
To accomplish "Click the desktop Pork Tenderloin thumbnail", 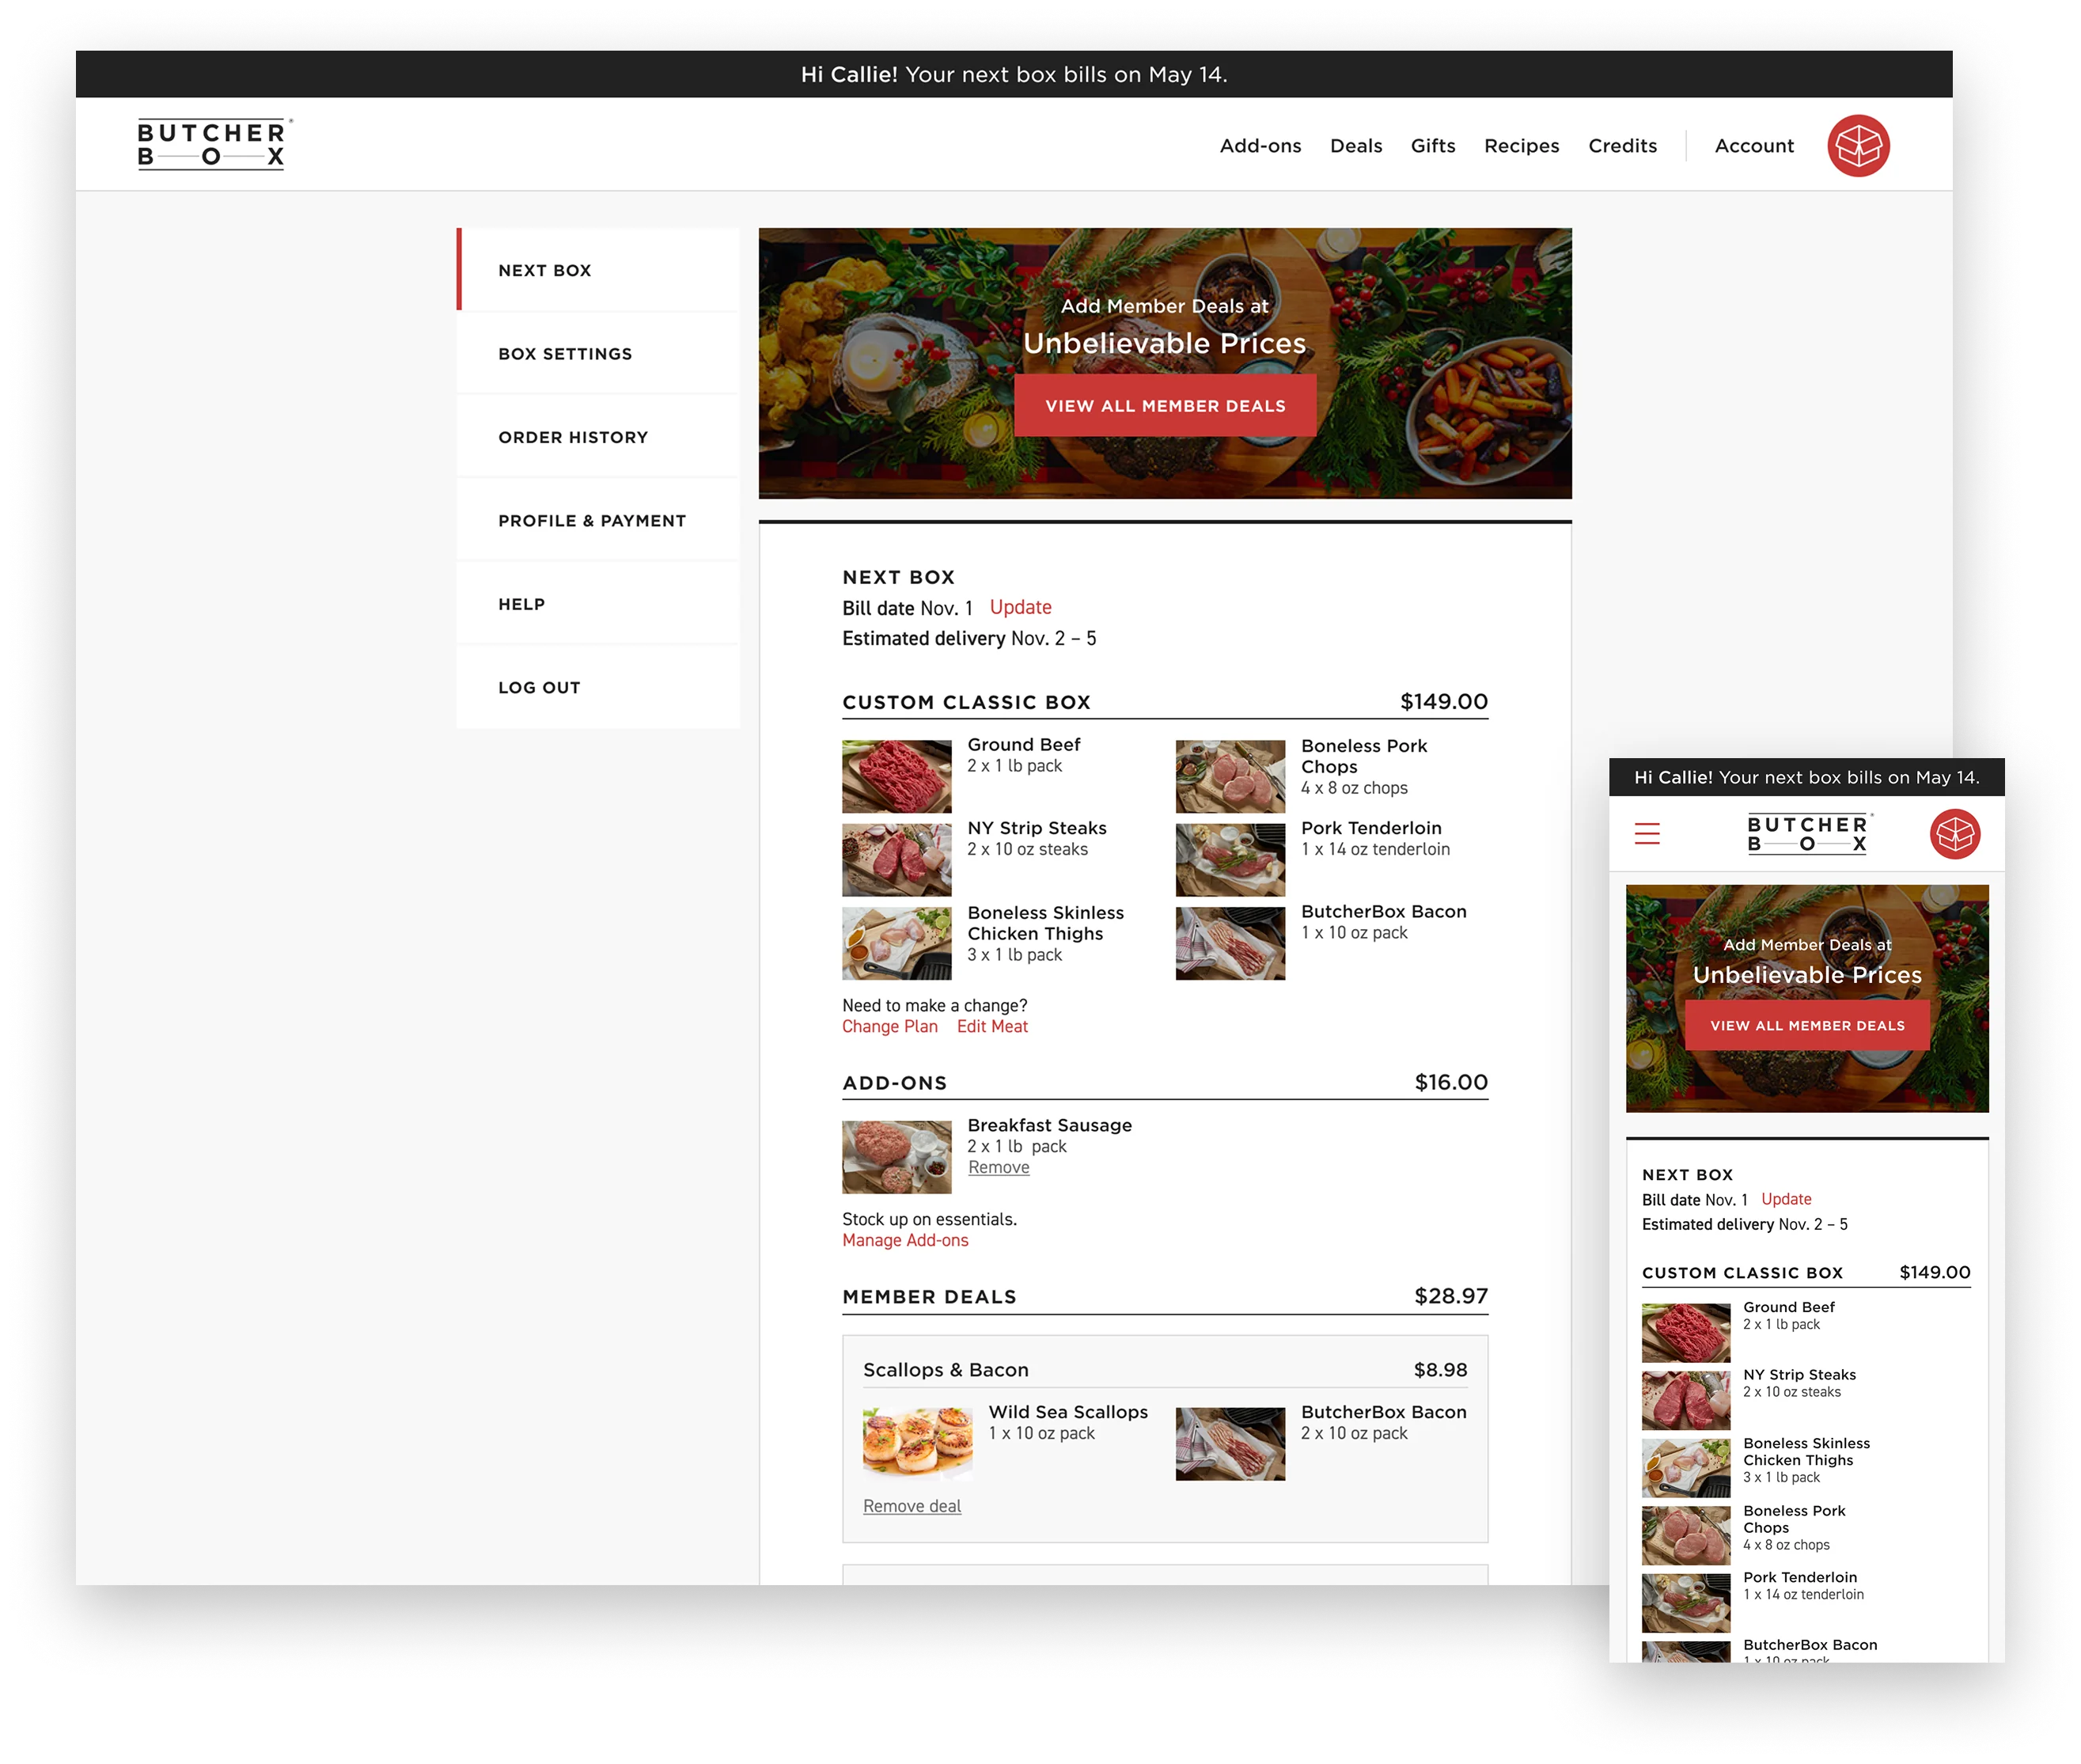I will click(x=1229, y=859).
